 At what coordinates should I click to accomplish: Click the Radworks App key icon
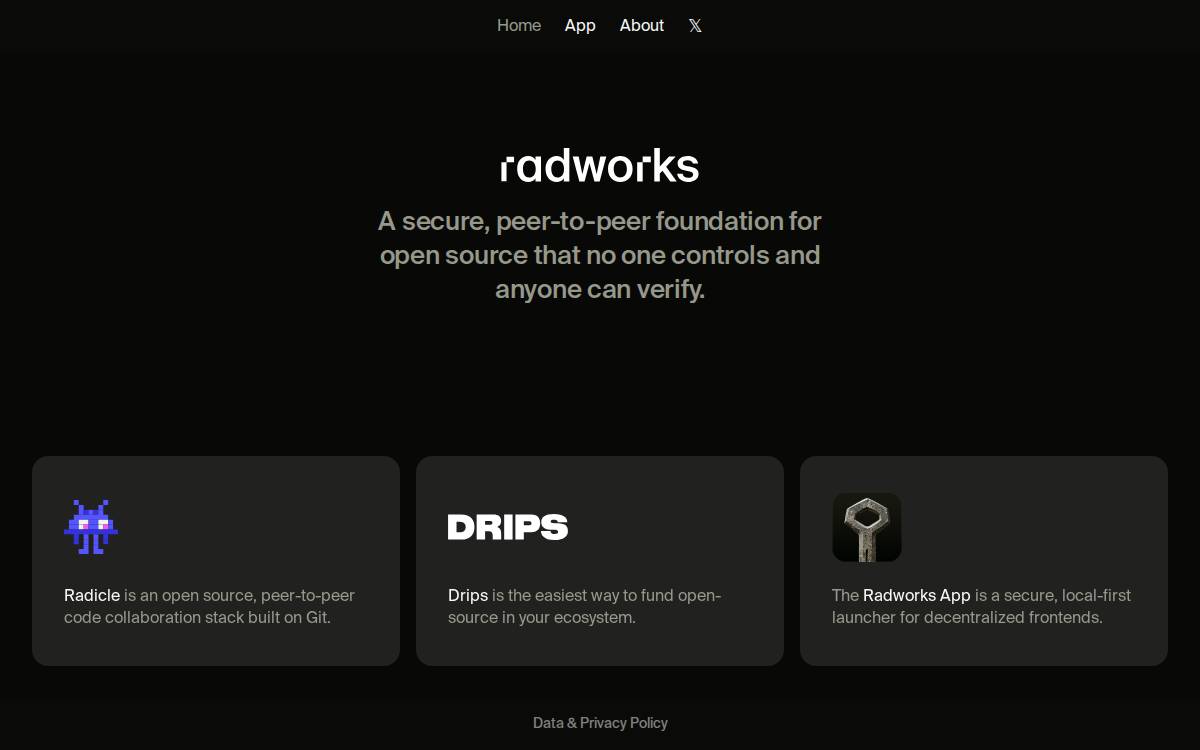pos(867,527)
